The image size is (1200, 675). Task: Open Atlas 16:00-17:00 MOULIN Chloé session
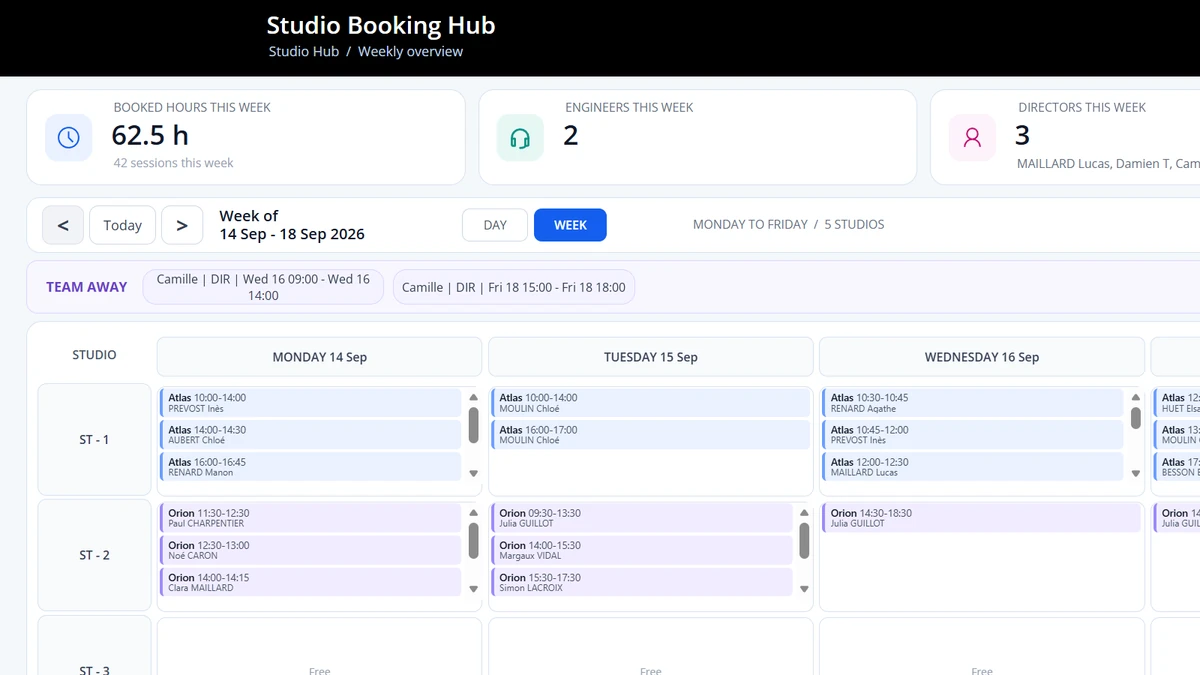(x=650, y=435)
